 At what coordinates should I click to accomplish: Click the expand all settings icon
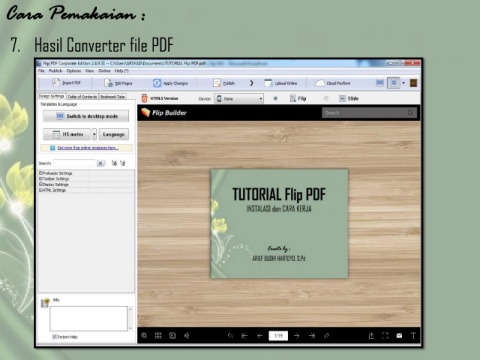tap(114, 163)
